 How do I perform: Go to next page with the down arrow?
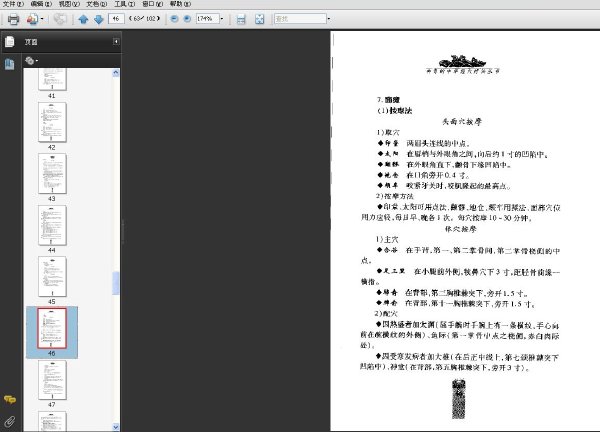pyautogui.click(x=99, y=19)
